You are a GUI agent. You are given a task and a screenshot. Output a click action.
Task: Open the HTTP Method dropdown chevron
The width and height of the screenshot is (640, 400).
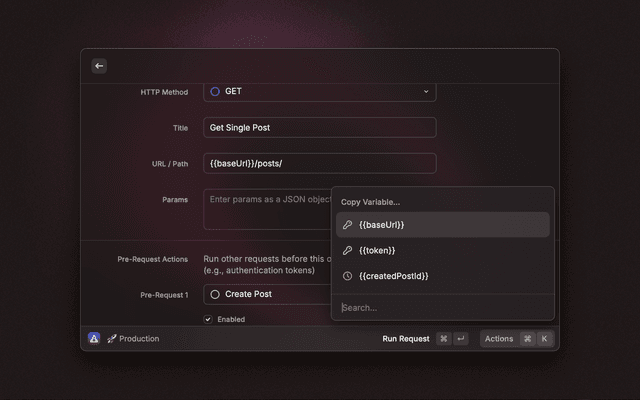(x=425, y=91)
